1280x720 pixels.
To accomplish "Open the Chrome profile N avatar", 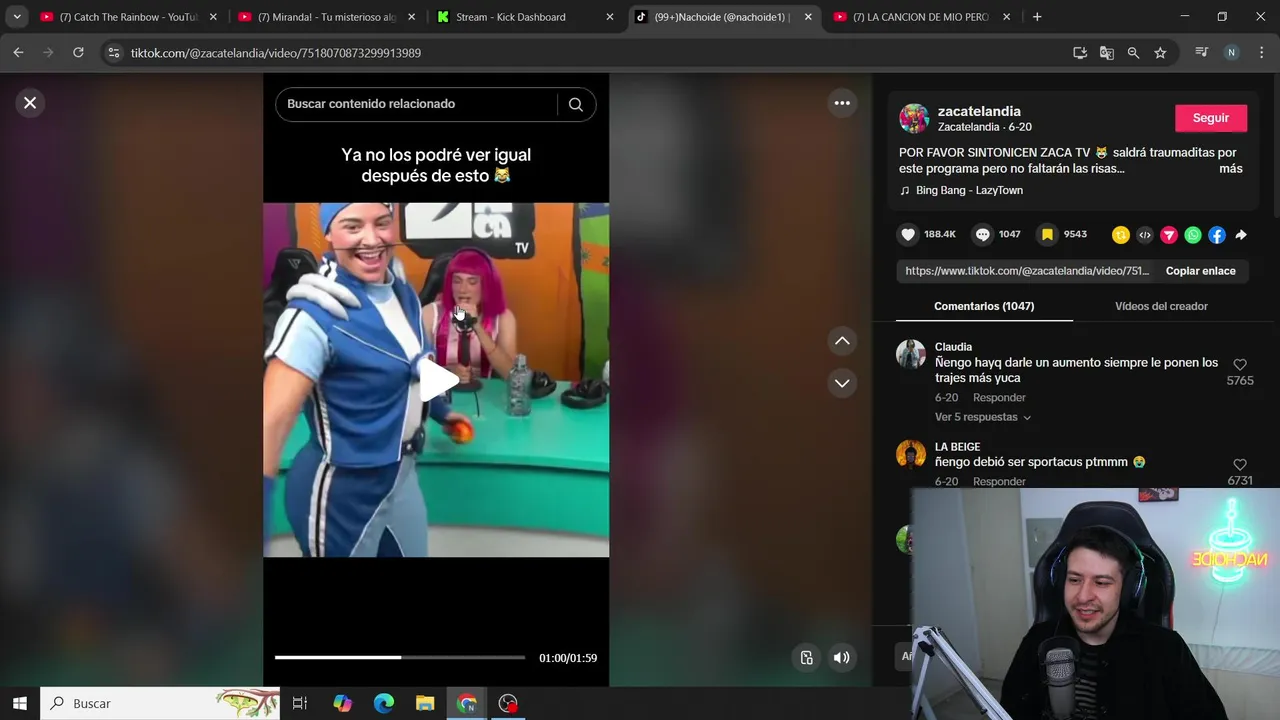I will click(1231, 53).
